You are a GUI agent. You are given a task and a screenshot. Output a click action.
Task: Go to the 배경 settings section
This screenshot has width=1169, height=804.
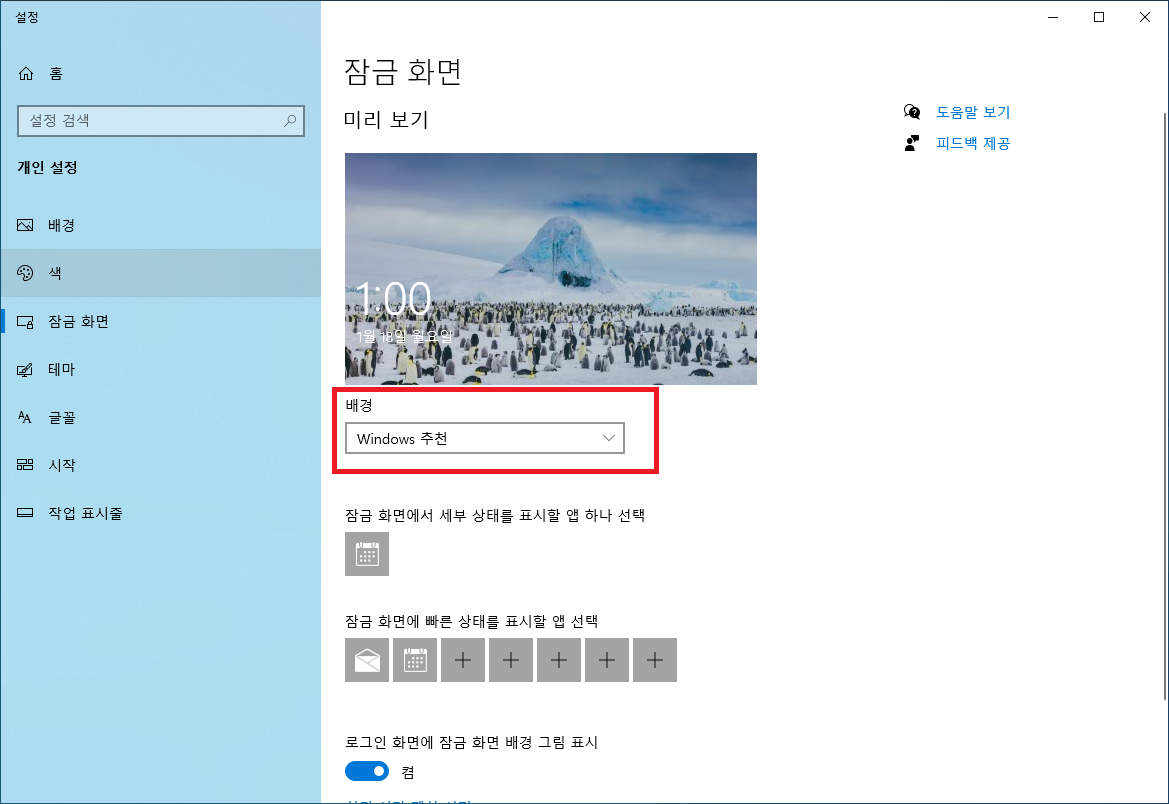click(x=161, y=225)
